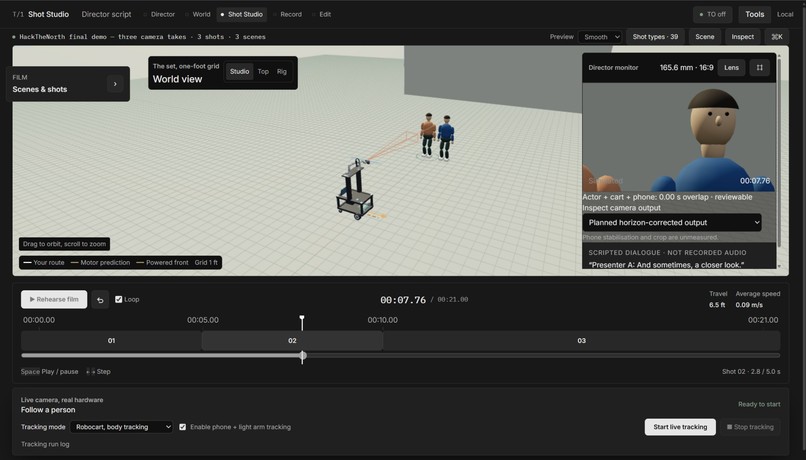Image resolution: width=806 pixels, height=460 pixels.
Task: Switch world view to Rig
Action: click(x=282, y=71)
